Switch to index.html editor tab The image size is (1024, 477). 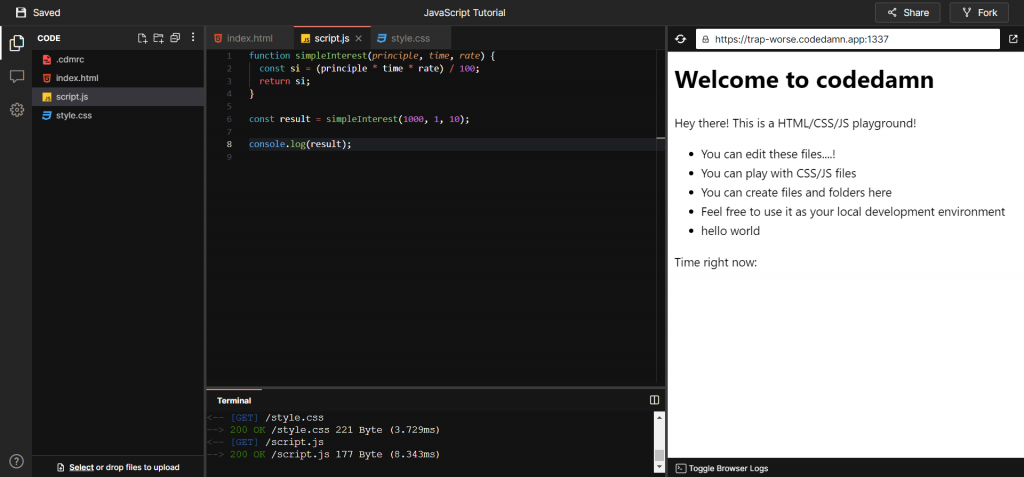249,39
